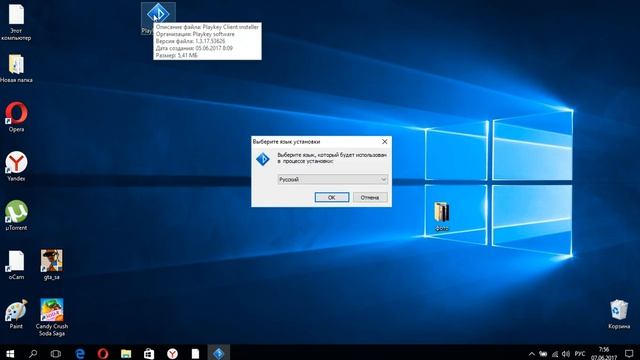Open taskbar search magnifier
Viewport: 640px width, 360px height.
click(33, 353)
